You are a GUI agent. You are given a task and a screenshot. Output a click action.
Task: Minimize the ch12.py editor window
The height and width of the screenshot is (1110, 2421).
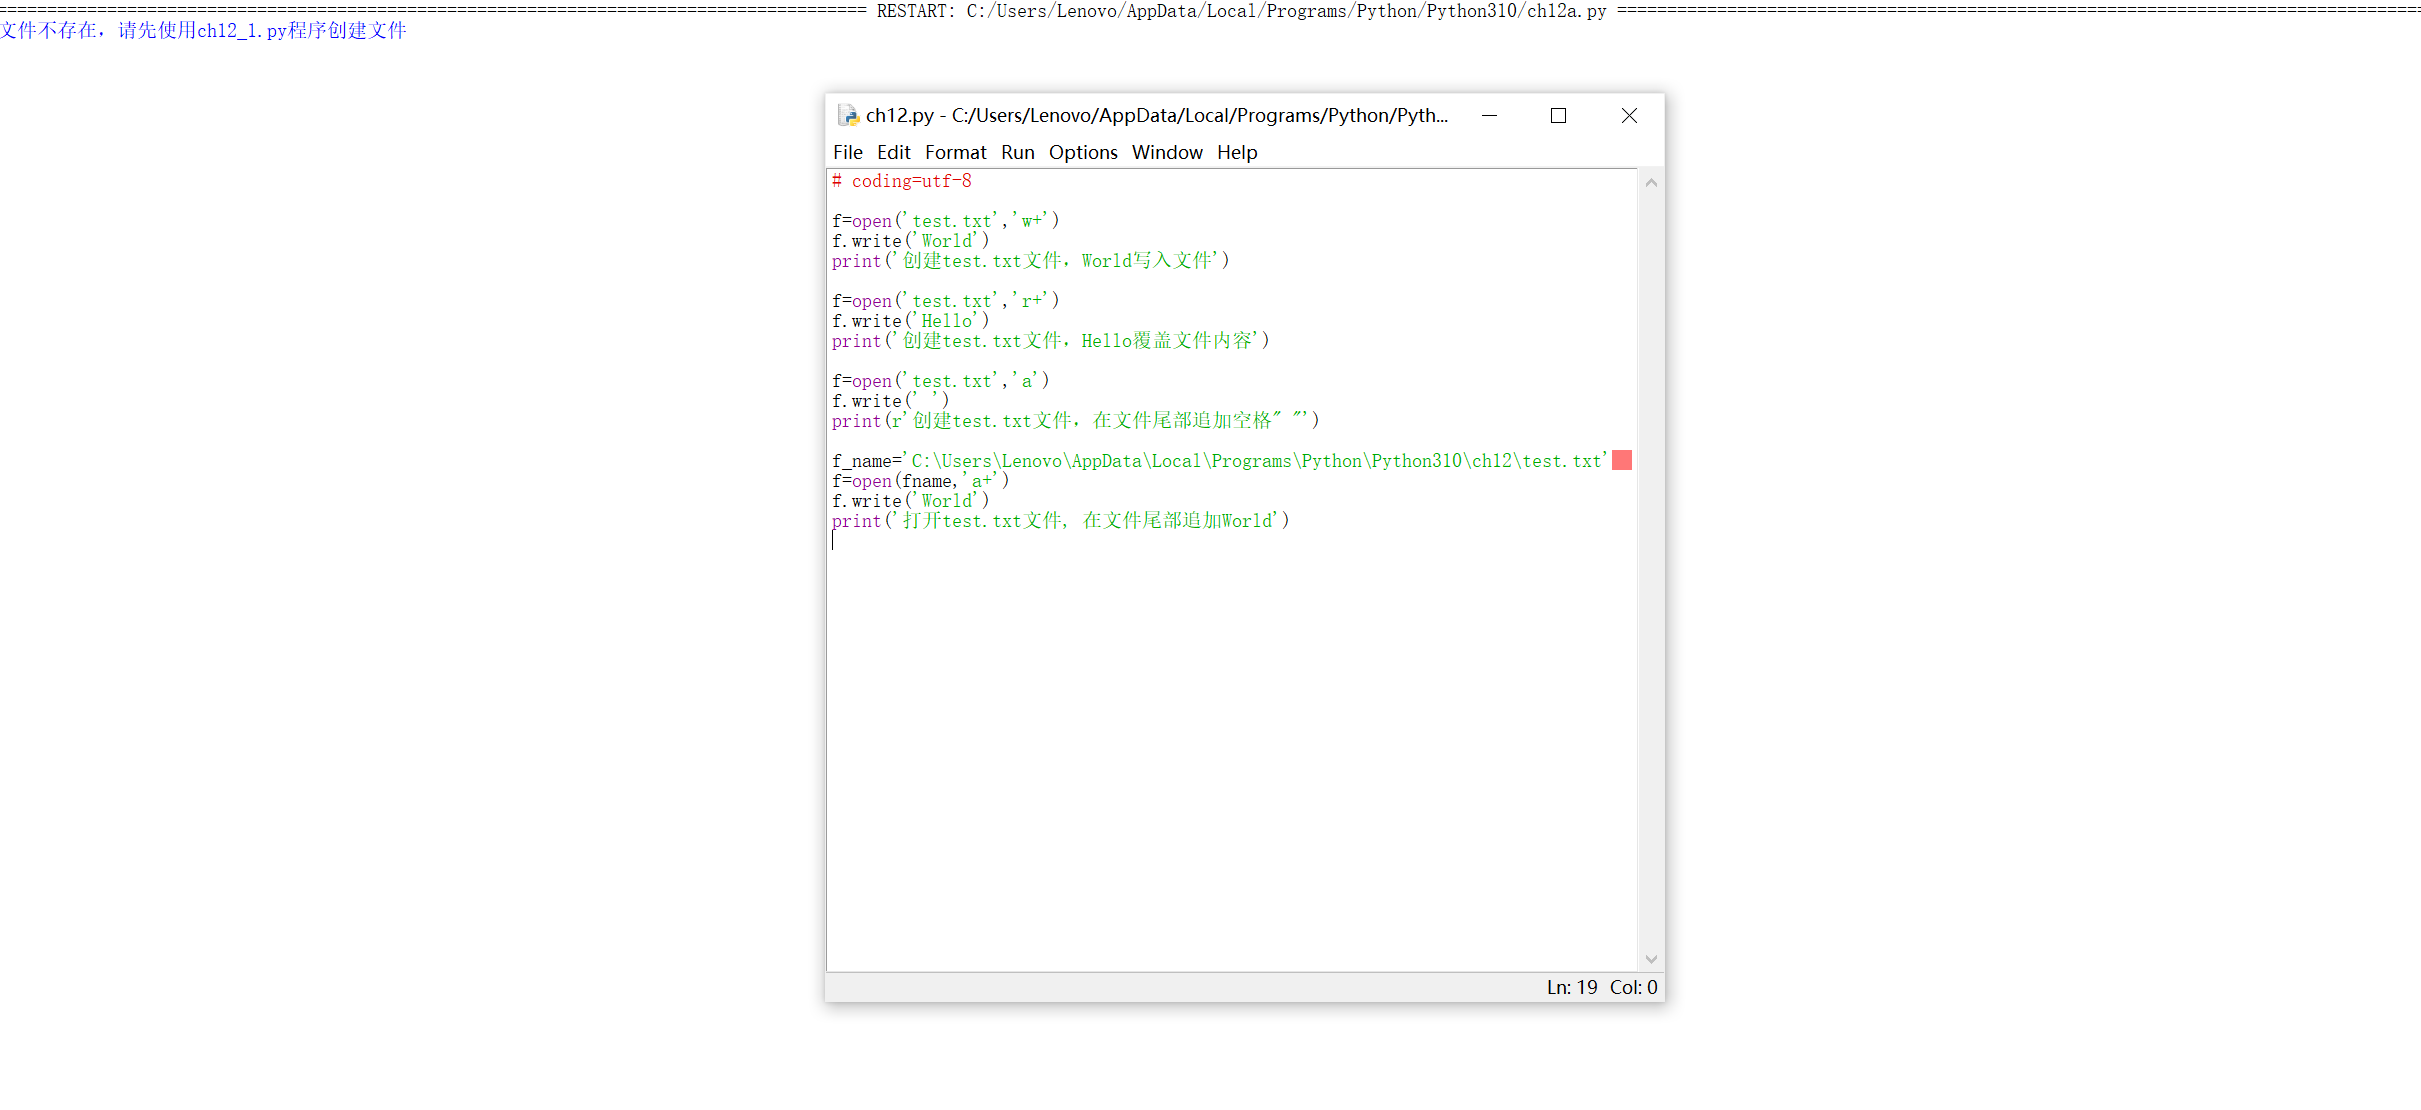coord(1489,116)
